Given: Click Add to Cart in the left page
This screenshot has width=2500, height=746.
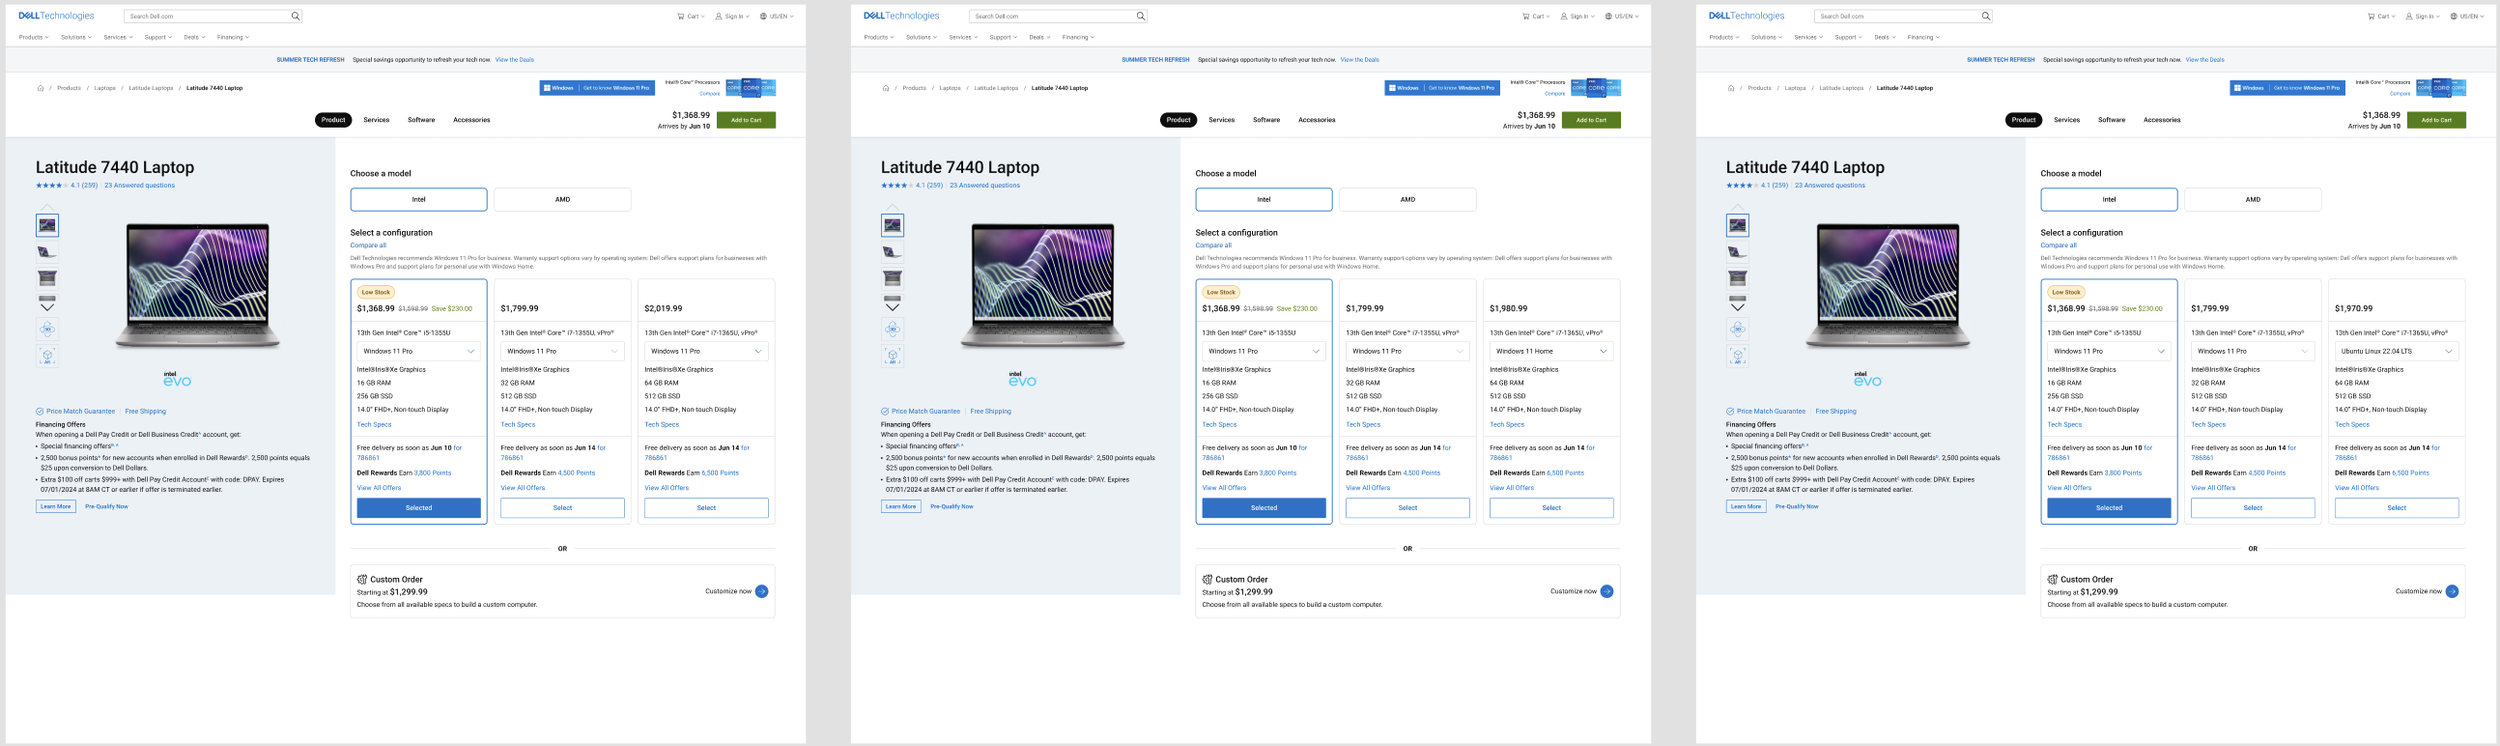Looking at the screenshot, I should 746,120.
